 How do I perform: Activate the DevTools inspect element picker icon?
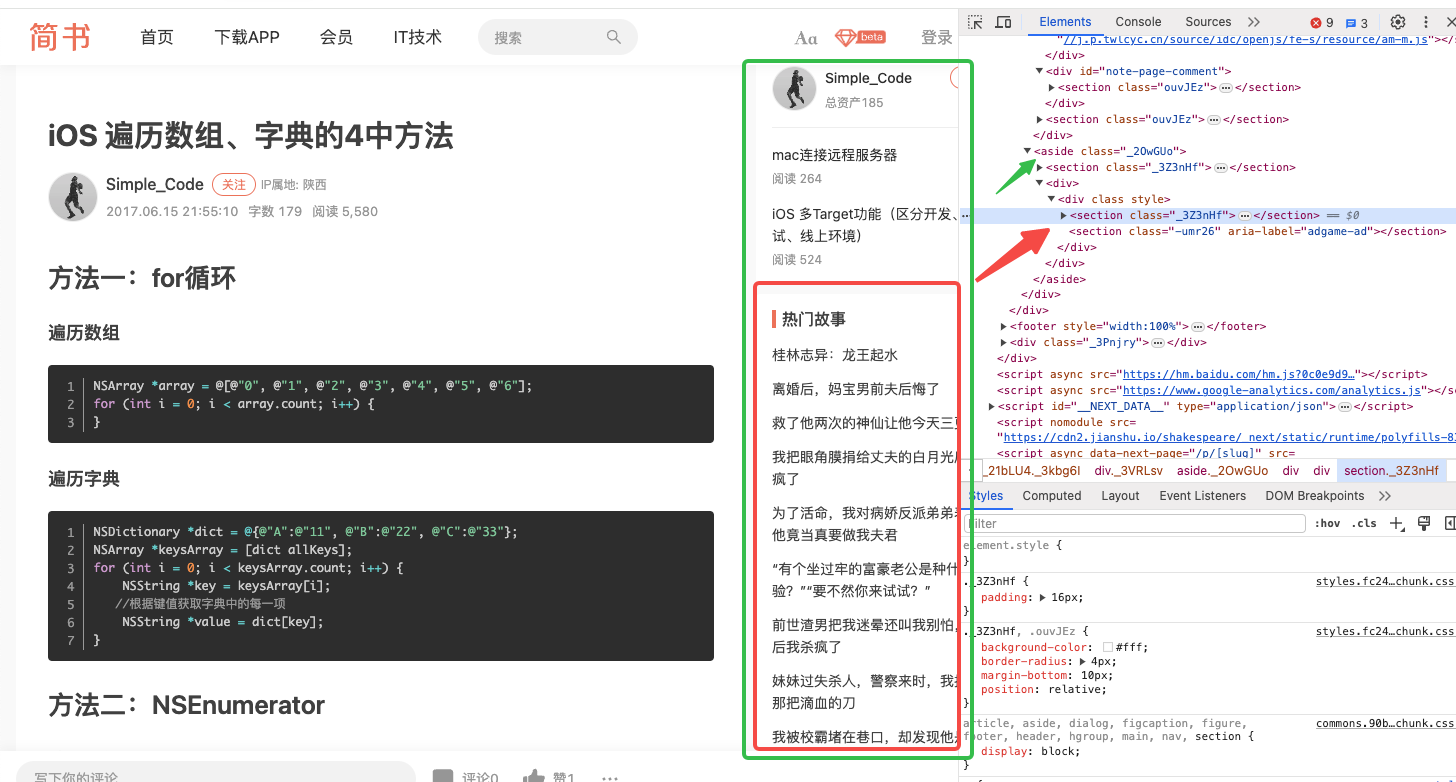pos(976,22)
